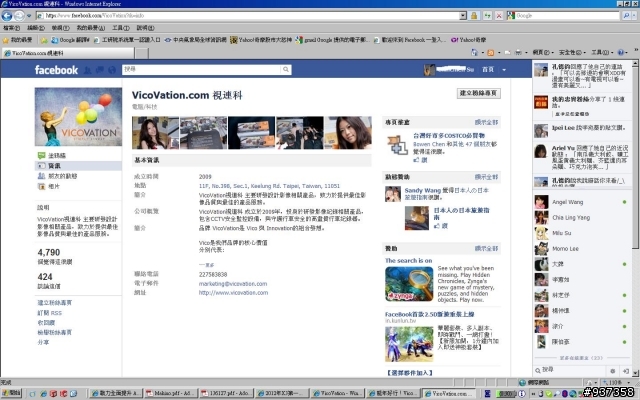The image size is (640, 400).
Task: Open the 檔案(F) menu
Action: click(11, 28)
